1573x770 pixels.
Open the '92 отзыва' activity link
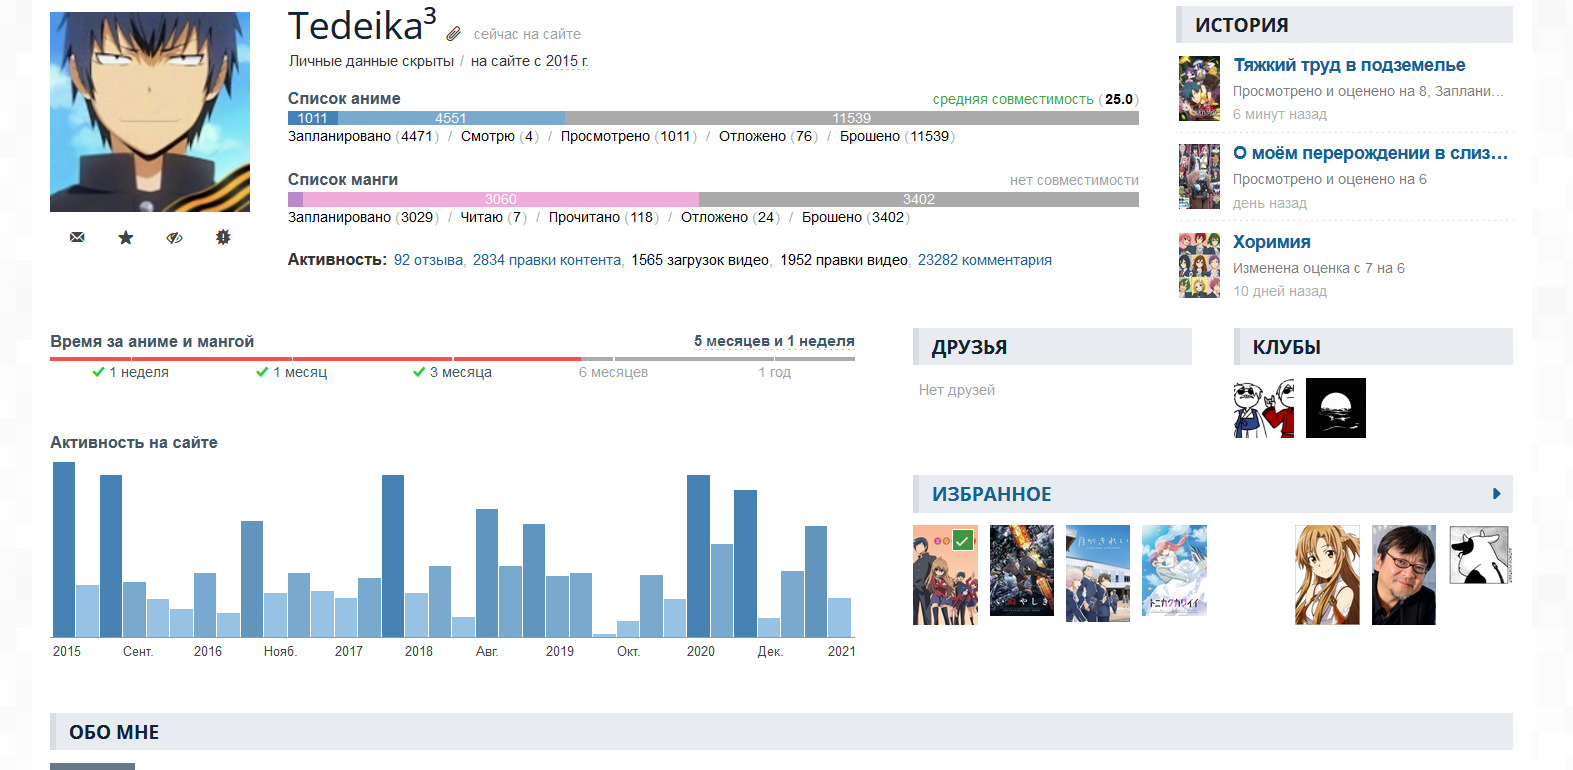tap(428, 260)
